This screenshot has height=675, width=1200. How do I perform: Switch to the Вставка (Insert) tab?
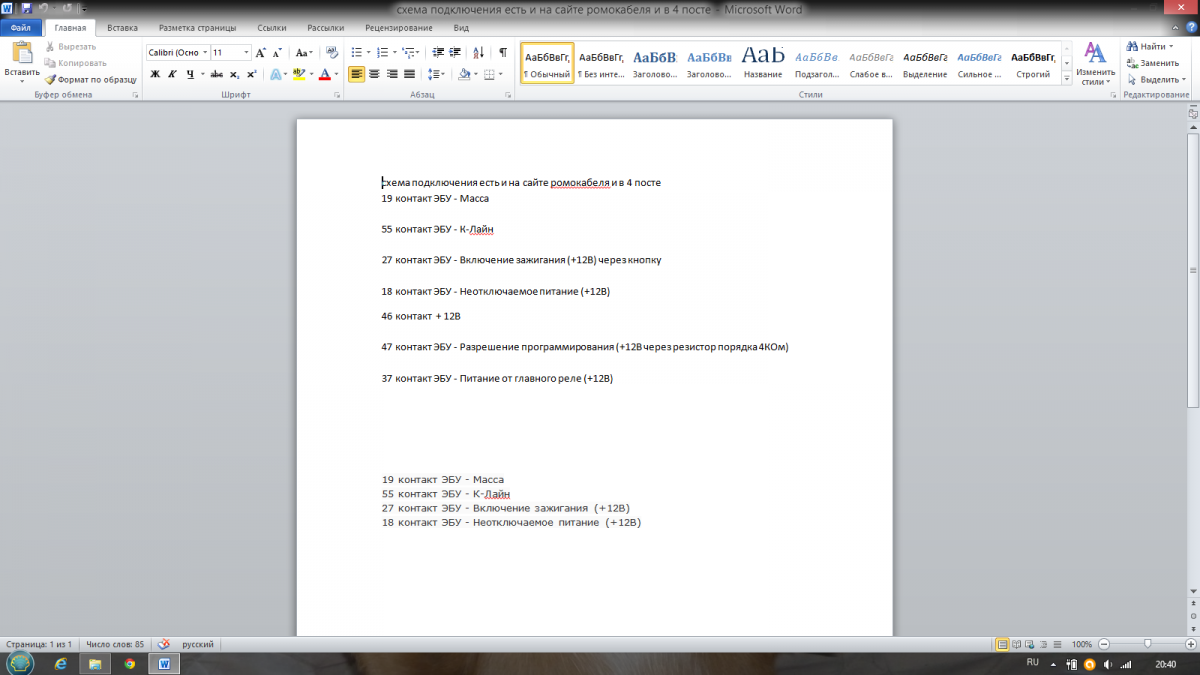click(x=122, y=28)
